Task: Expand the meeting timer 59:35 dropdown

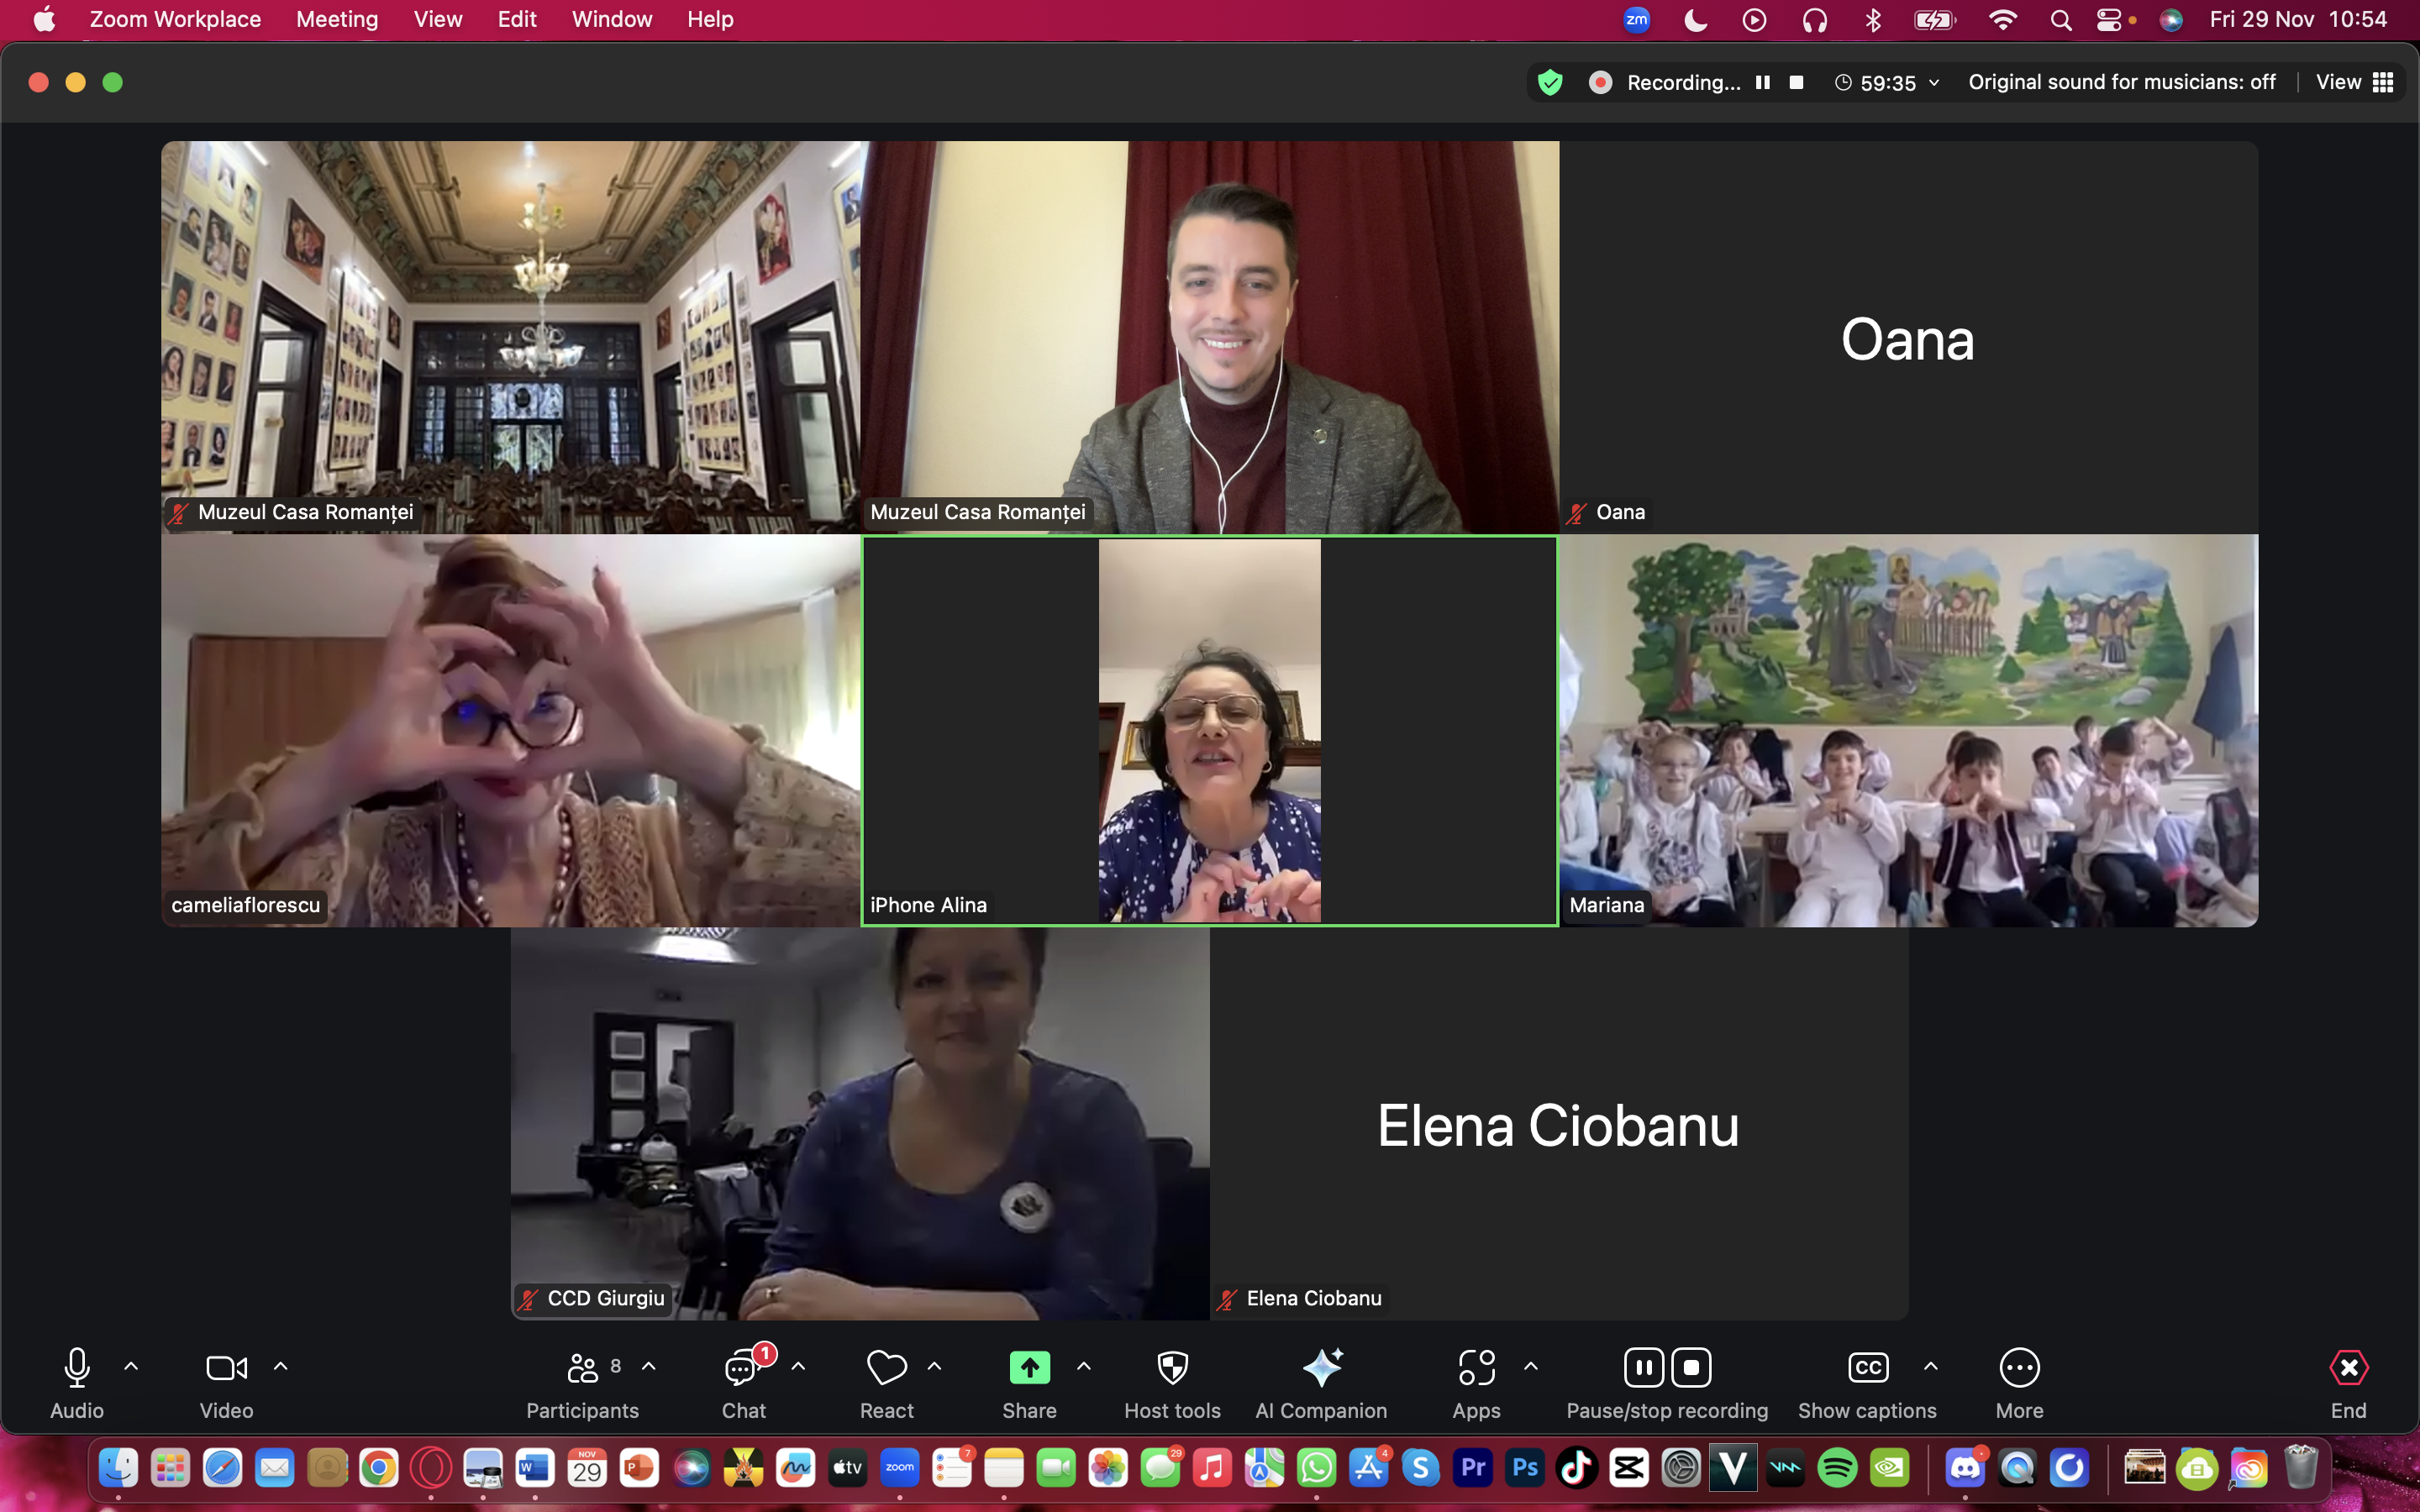Action: pyautogui.click(x=1934, y=83)
